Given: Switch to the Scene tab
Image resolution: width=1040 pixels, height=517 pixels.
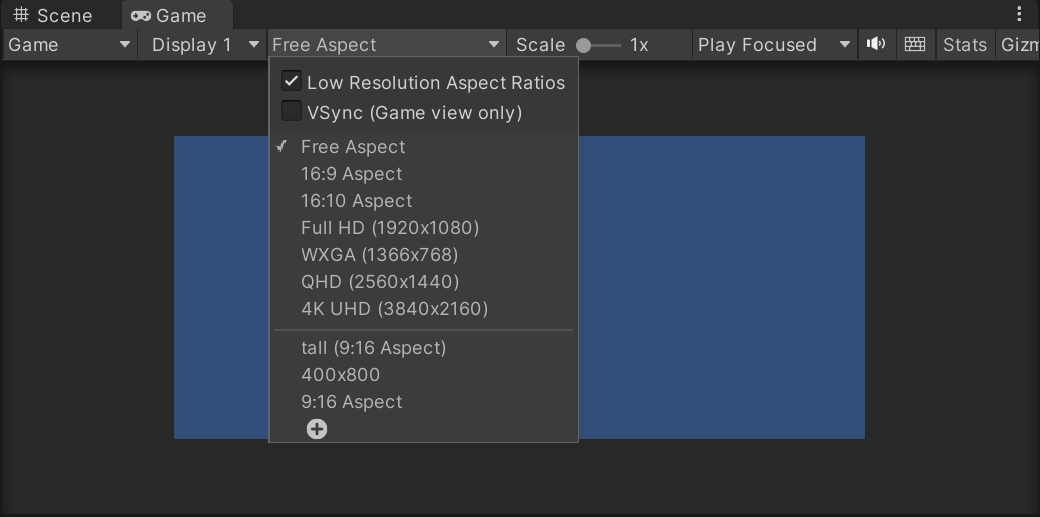Looking at the screenshot, I should pos(54,15).
